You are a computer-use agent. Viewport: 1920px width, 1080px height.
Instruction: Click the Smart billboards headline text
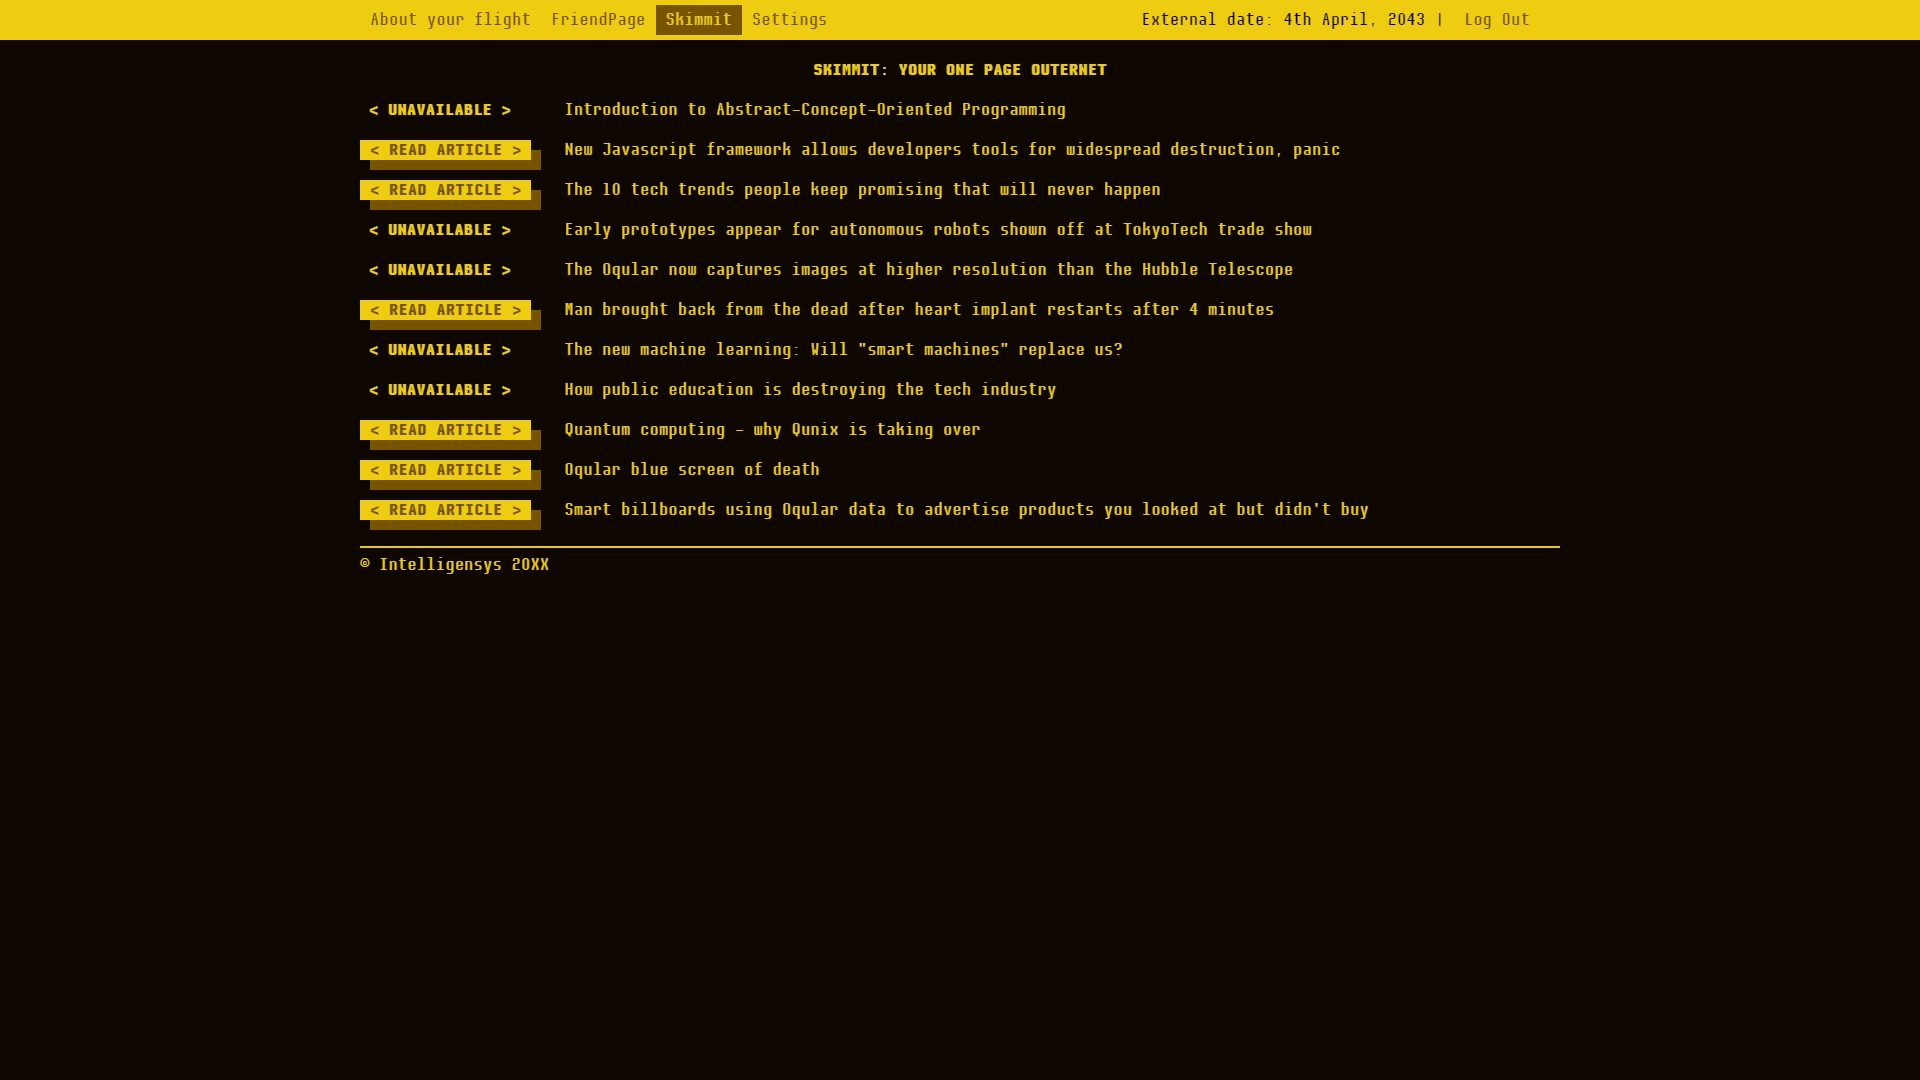tap(966, 510)
